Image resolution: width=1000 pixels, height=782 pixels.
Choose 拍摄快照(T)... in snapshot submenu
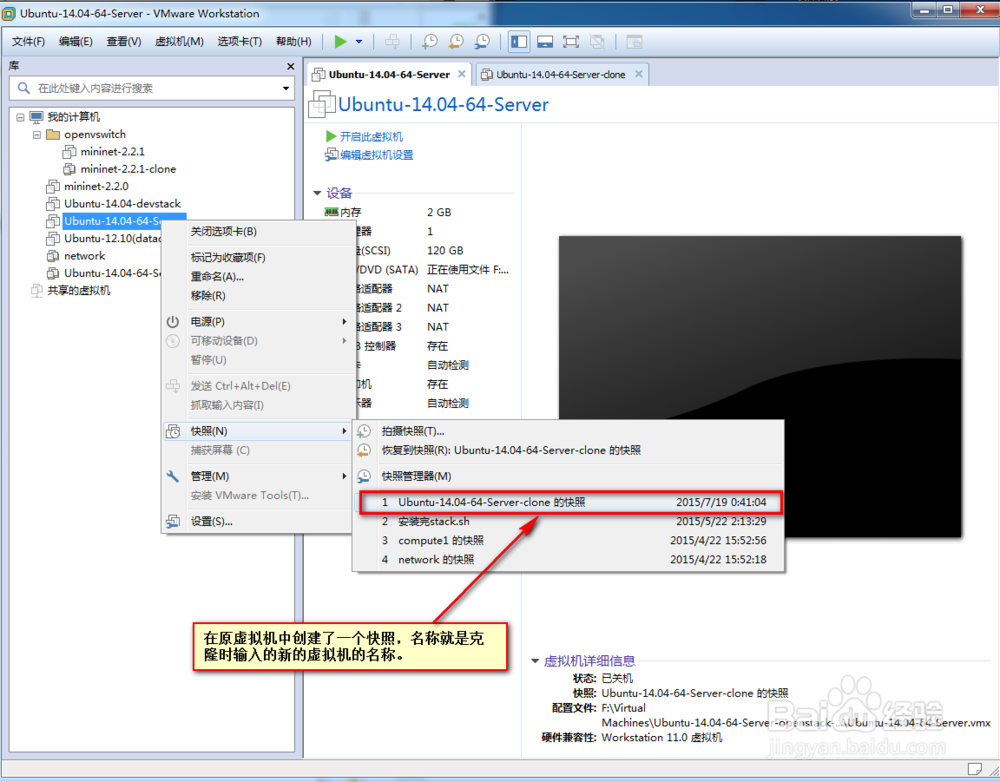pyautogui.click(x=568, y=432)
